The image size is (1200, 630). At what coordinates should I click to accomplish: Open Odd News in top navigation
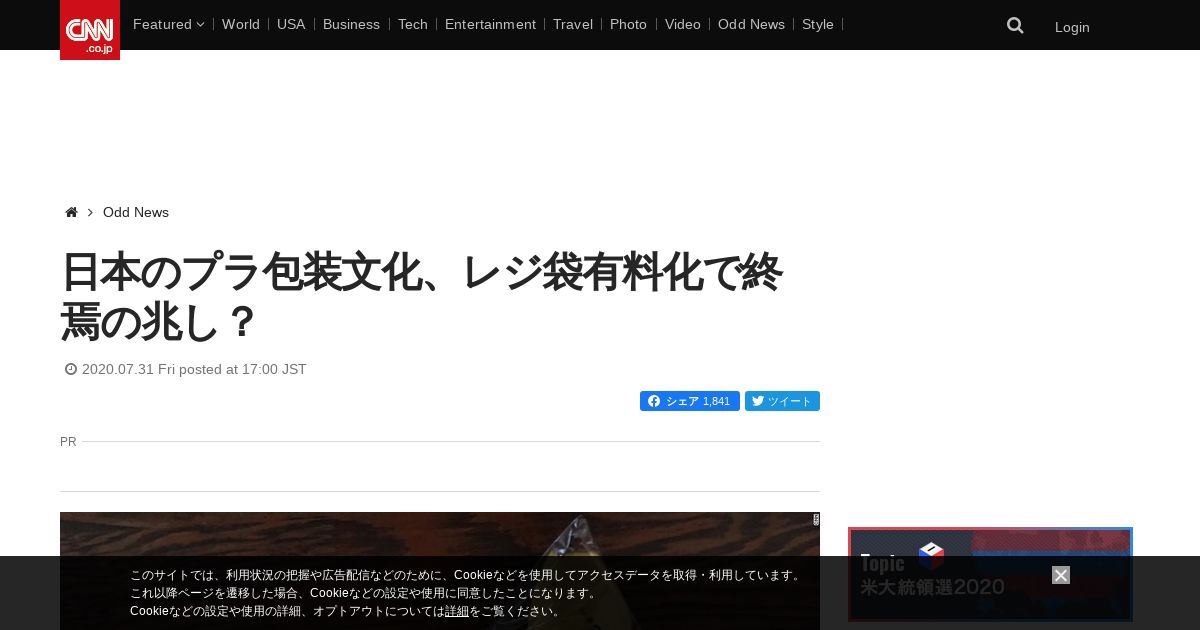click(751, 24)
